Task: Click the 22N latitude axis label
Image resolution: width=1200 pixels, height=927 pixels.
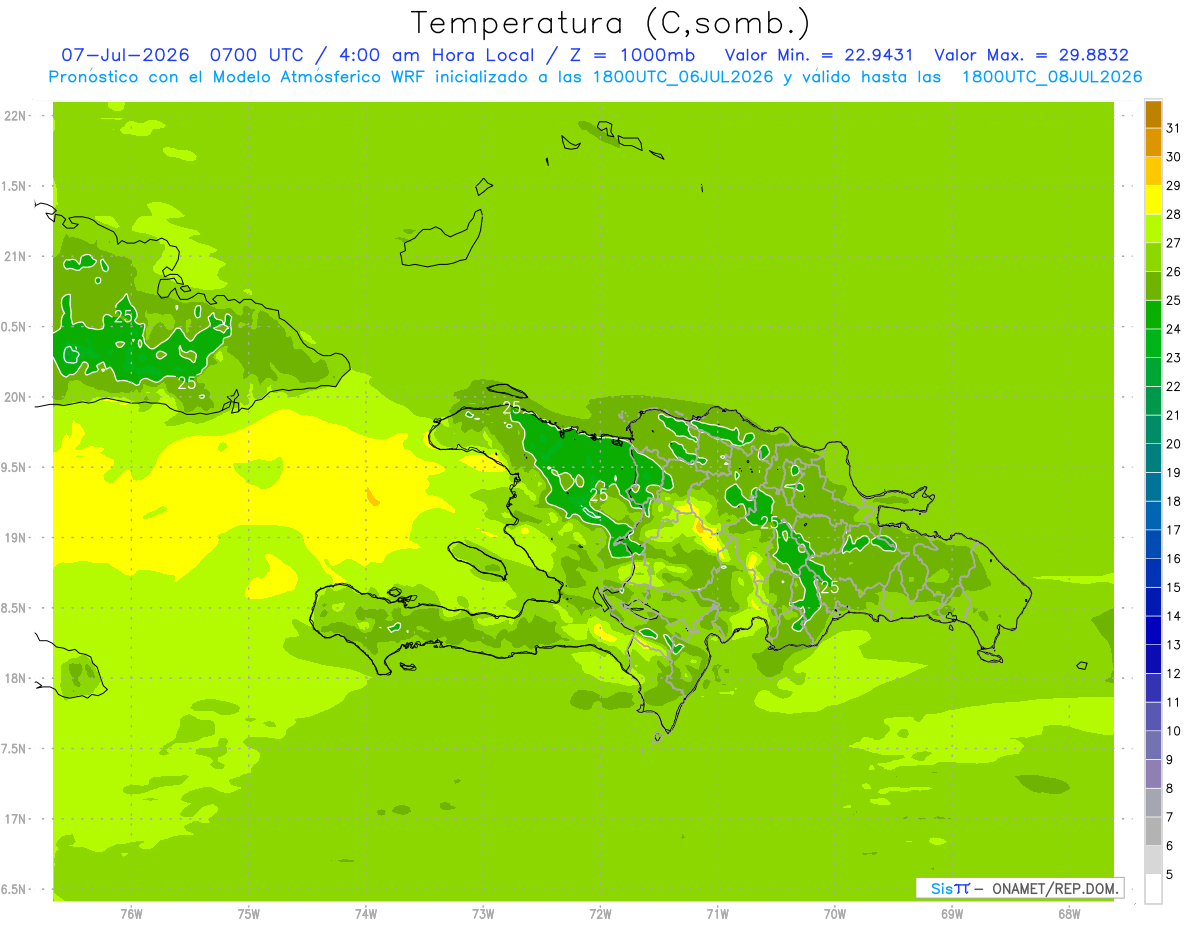Action: click(14, 116)
